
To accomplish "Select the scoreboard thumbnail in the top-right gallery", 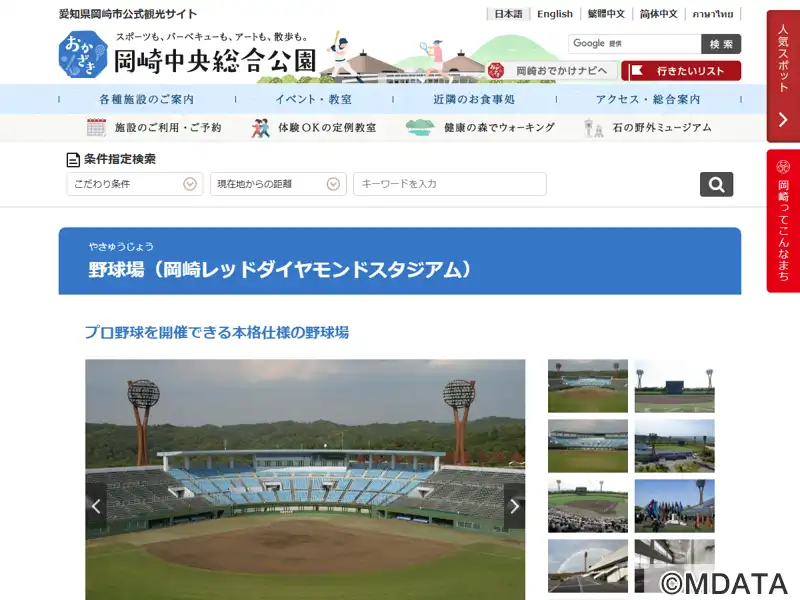I will [x=674, y=386].
